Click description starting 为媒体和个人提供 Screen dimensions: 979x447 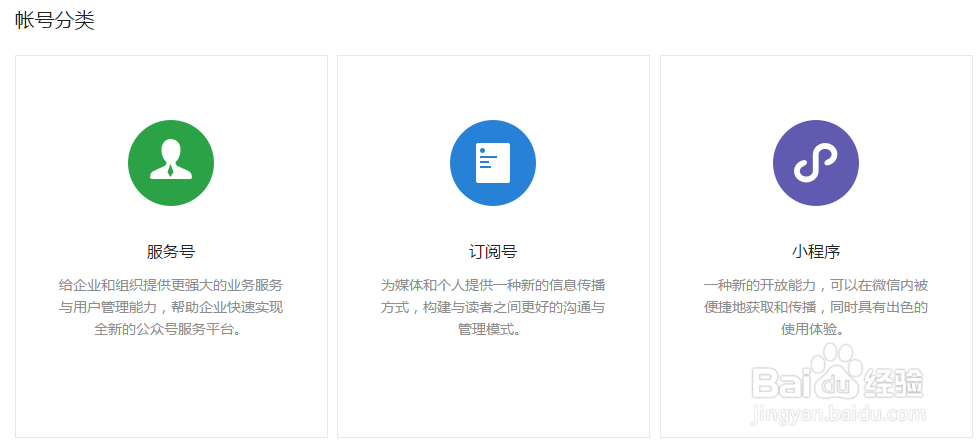pyautogui.click(x=493, y=308)
